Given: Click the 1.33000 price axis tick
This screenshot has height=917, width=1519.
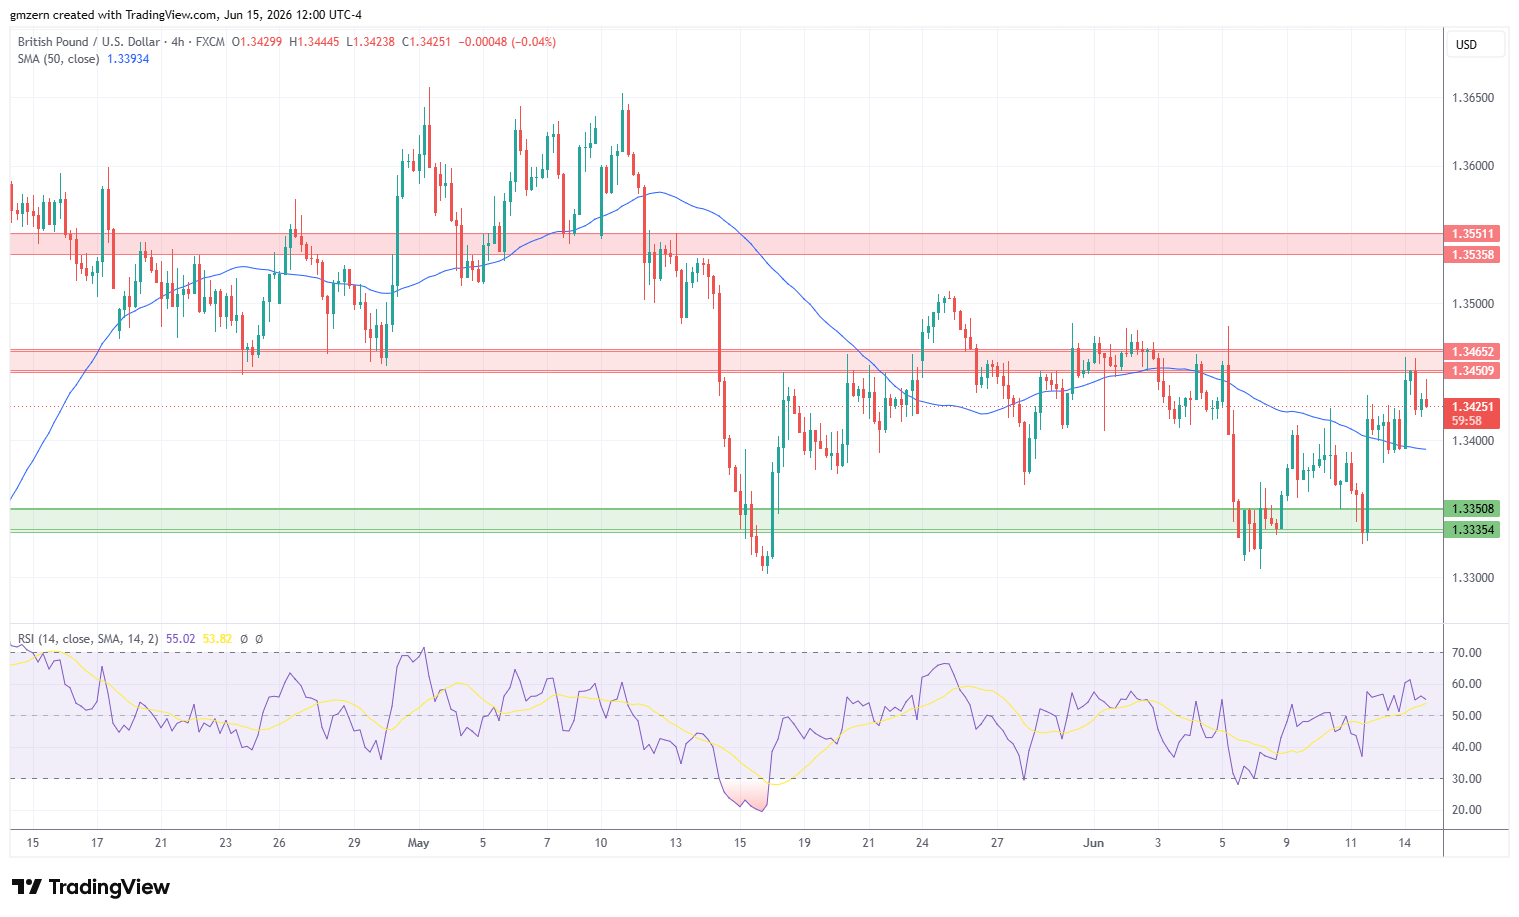Looking at the screenshot, I should click(1473, 578).
